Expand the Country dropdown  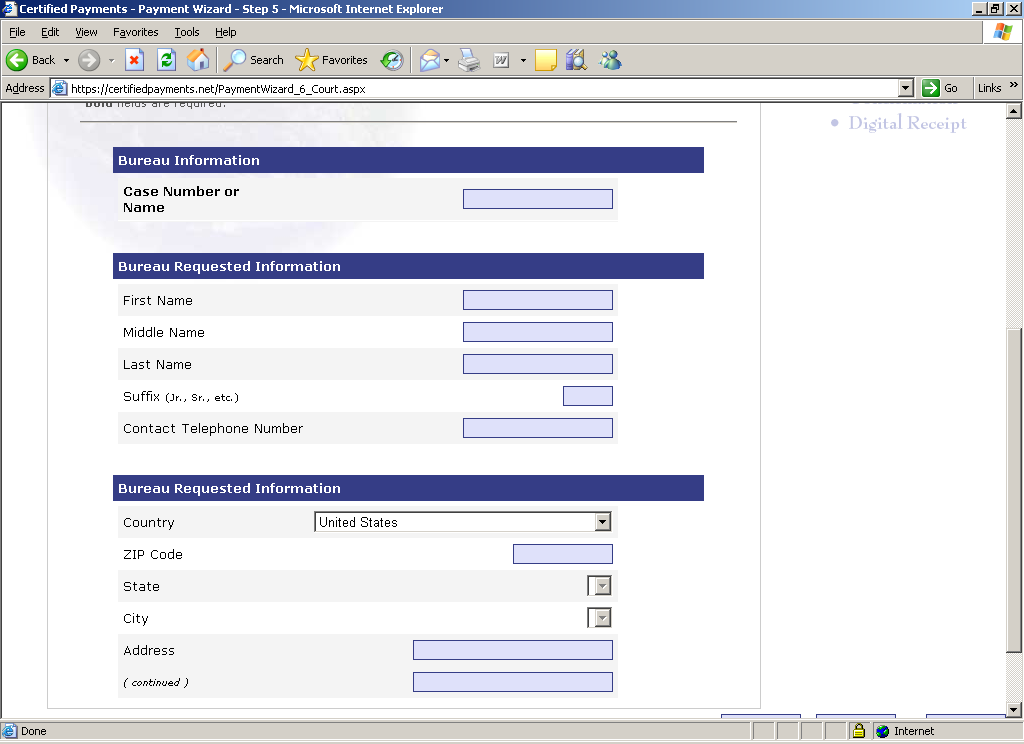pos(601,522)
